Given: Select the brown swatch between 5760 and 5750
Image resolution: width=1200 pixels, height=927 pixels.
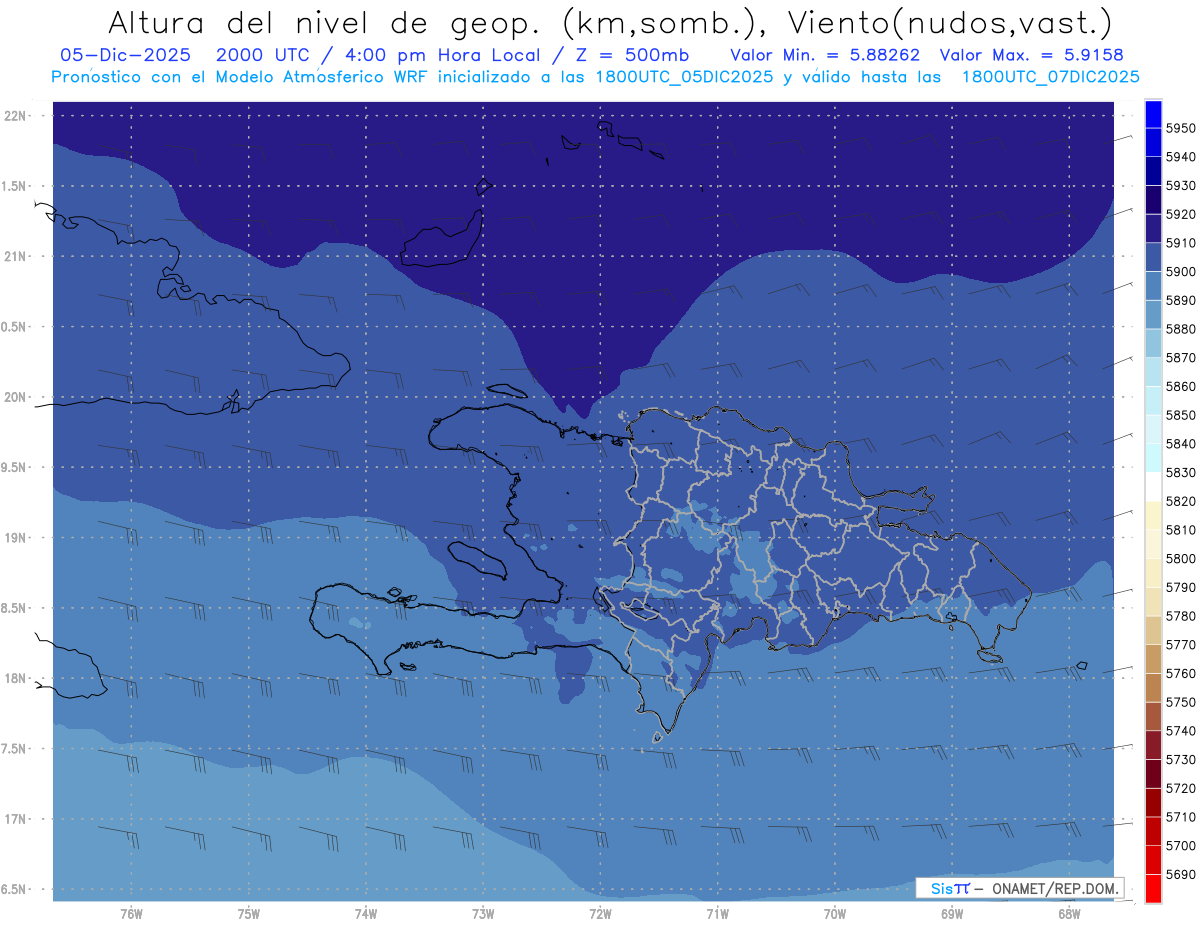Looking at the screenshot, I should pyautogui.click(x=1153, y=688).
